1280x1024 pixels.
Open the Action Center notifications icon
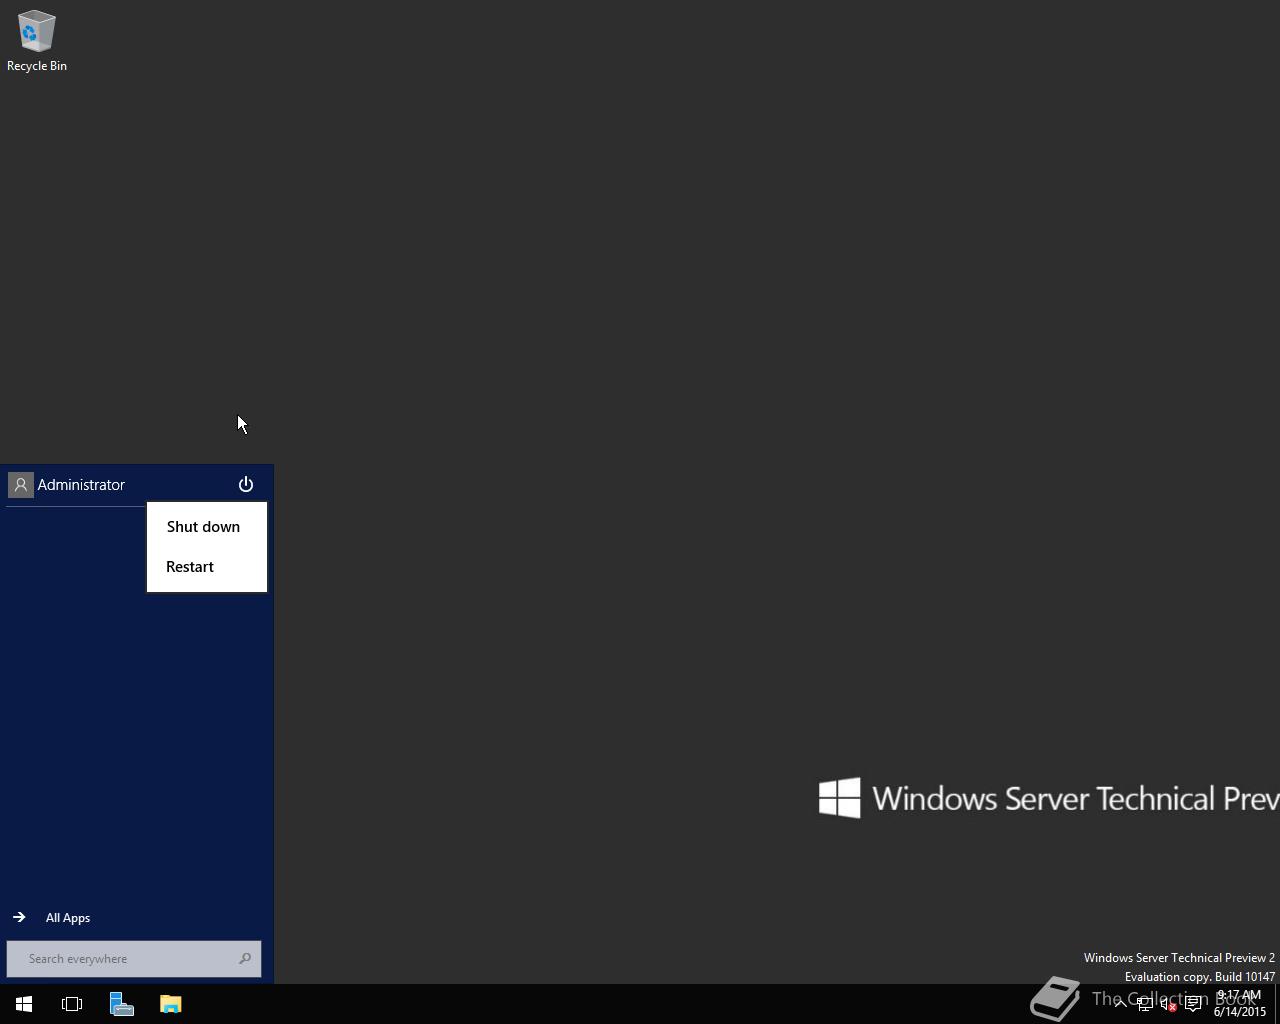click(x=1193, y=1004)
